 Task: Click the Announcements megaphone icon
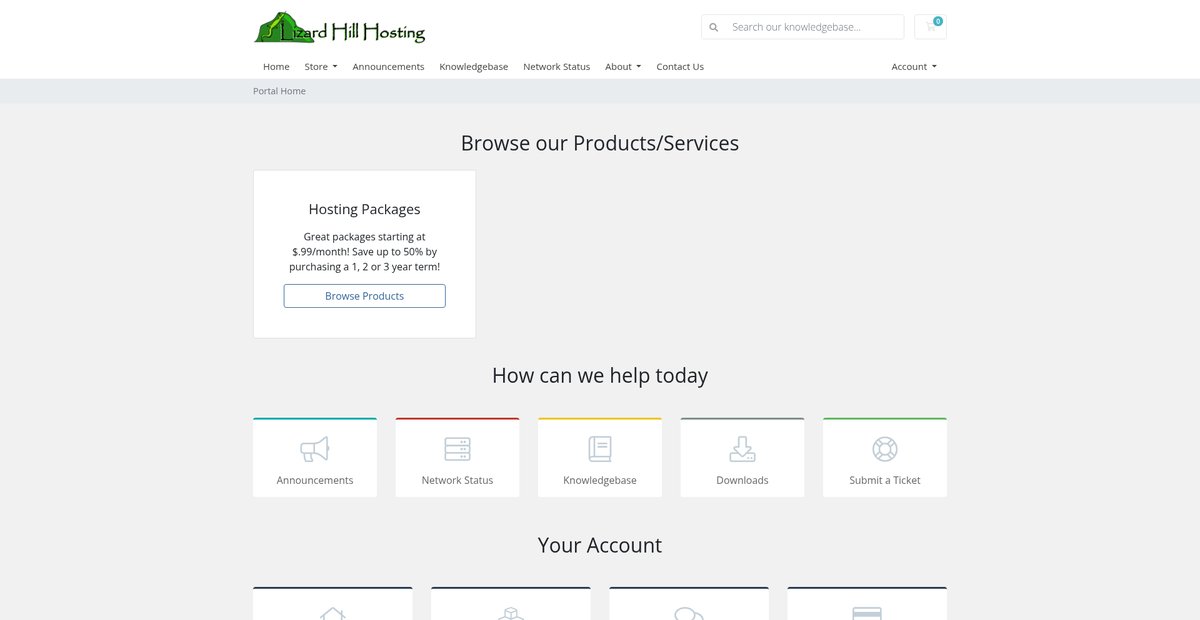click(x=315, y=449)
